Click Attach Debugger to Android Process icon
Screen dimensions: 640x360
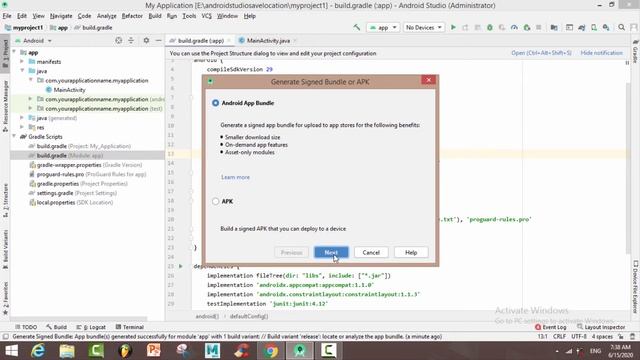[527, 27]
